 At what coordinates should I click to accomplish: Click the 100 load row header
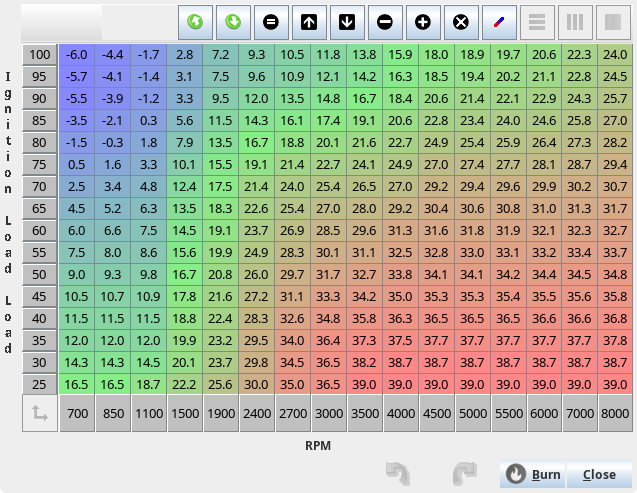(40, 54)
